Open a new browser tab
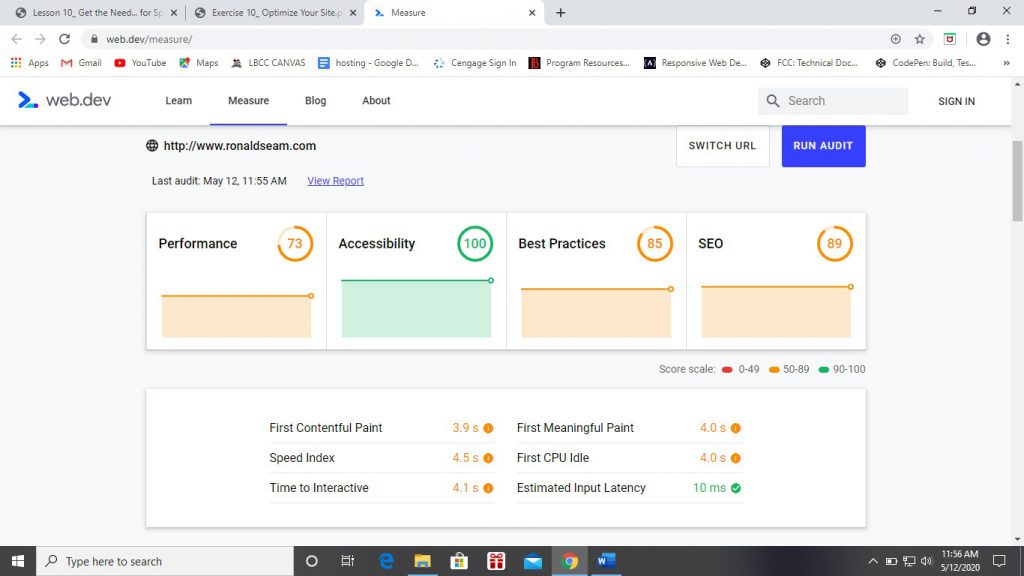Viewport: 1024px width, 576px height. (x=560, y=13)
